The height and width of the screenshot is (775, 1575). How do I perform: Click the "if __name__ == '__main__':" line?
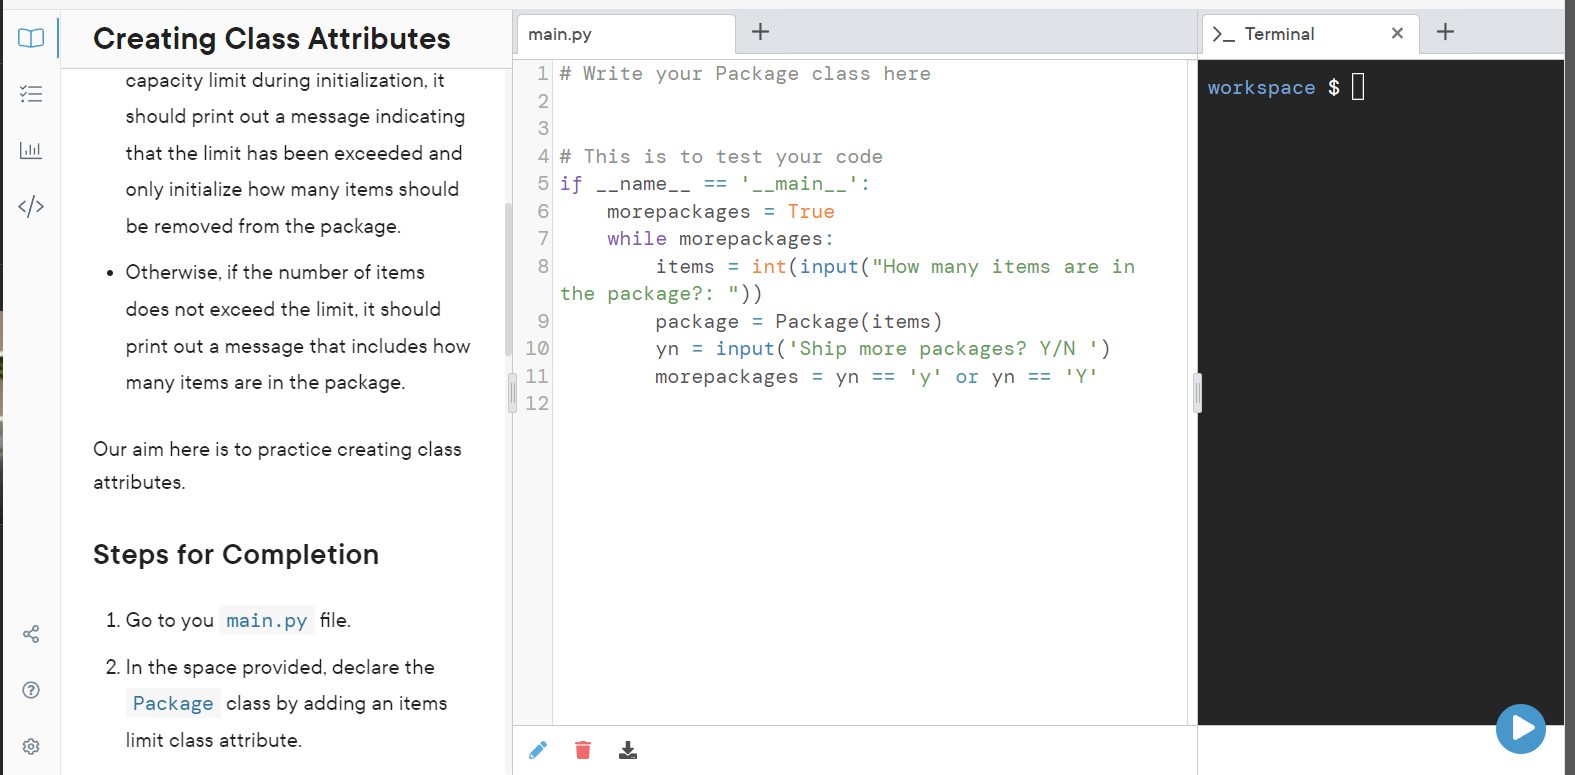click(715, 183)
